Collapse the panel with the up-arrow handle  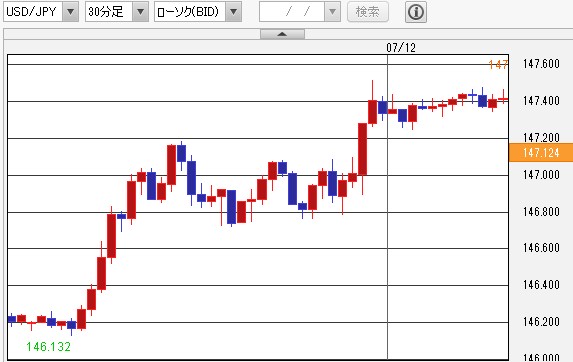pos(282,34)
